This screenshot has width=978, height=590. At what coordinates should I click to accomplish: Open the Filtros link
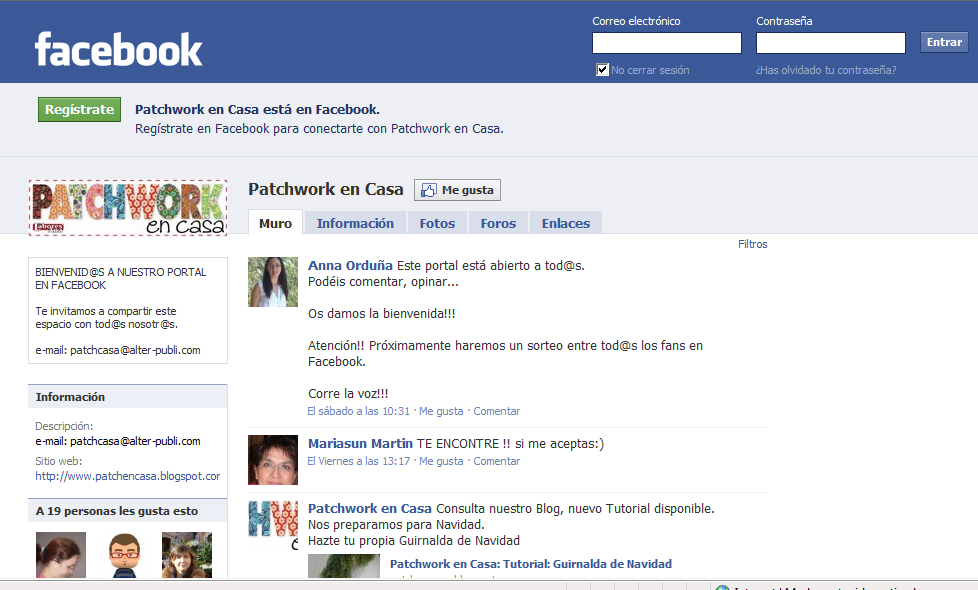pos(752,244)
